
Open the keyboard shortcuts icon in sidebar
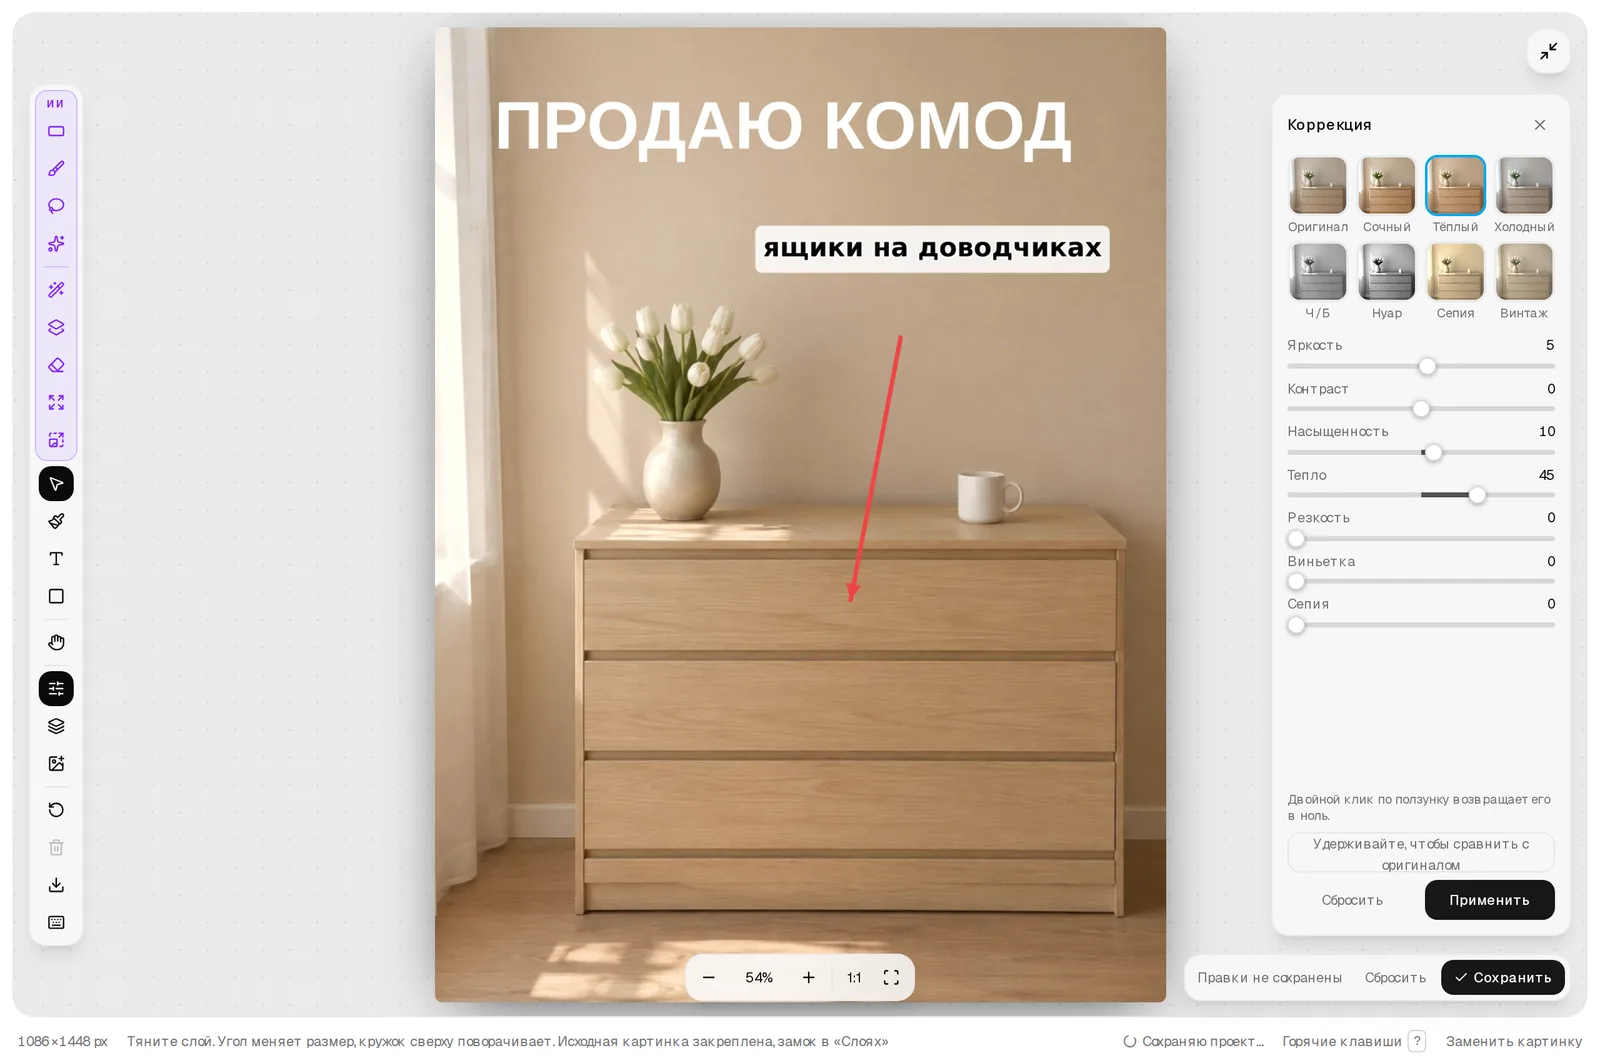click(x=56, y=922)
